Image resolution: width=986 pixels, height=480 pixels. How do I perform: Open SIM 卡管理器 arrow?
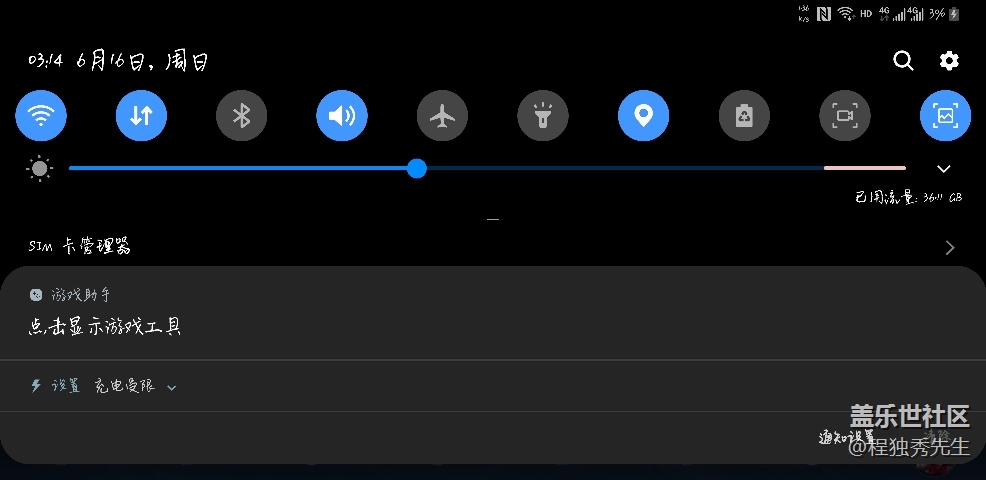tap(950, 247)
